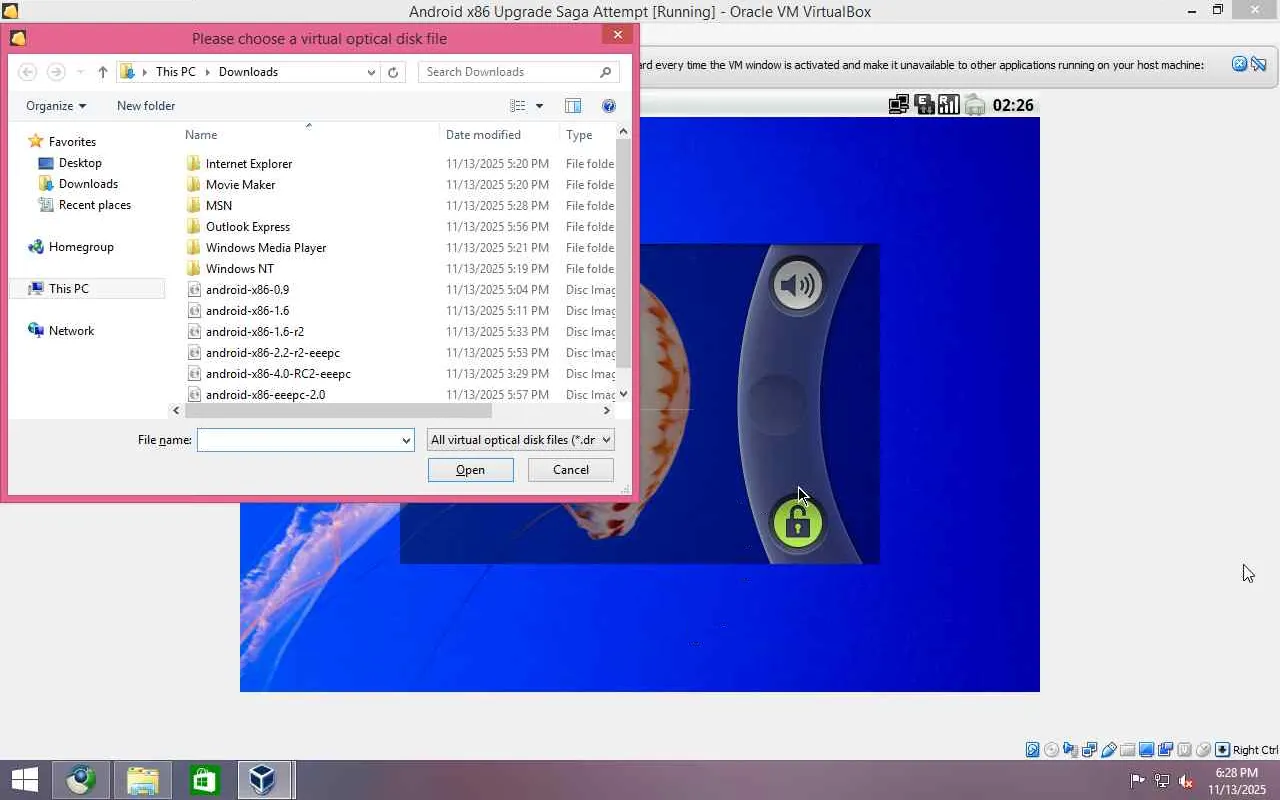Click the optical disk indicator in VirtualBox status bar
Screen dimensions: 1280x800
1052,750
